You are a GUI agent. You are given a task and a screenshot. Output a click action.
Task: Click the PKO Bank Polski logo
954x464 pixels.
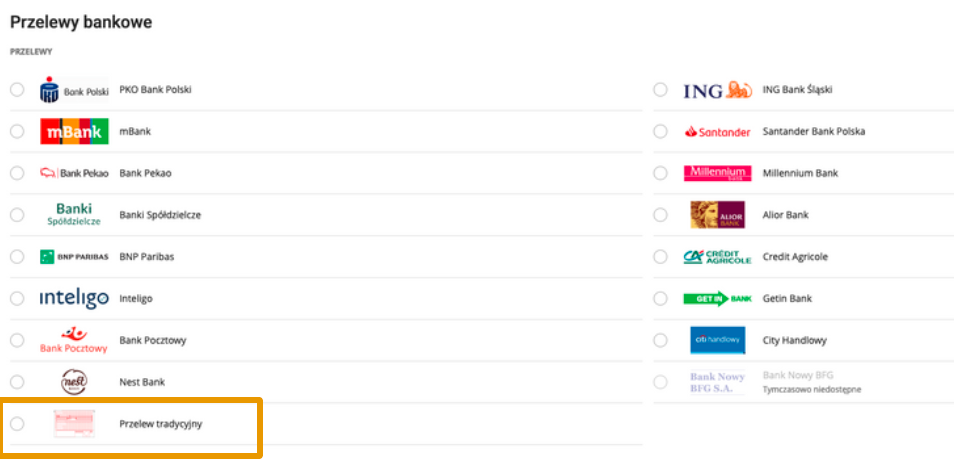(74, 90)
